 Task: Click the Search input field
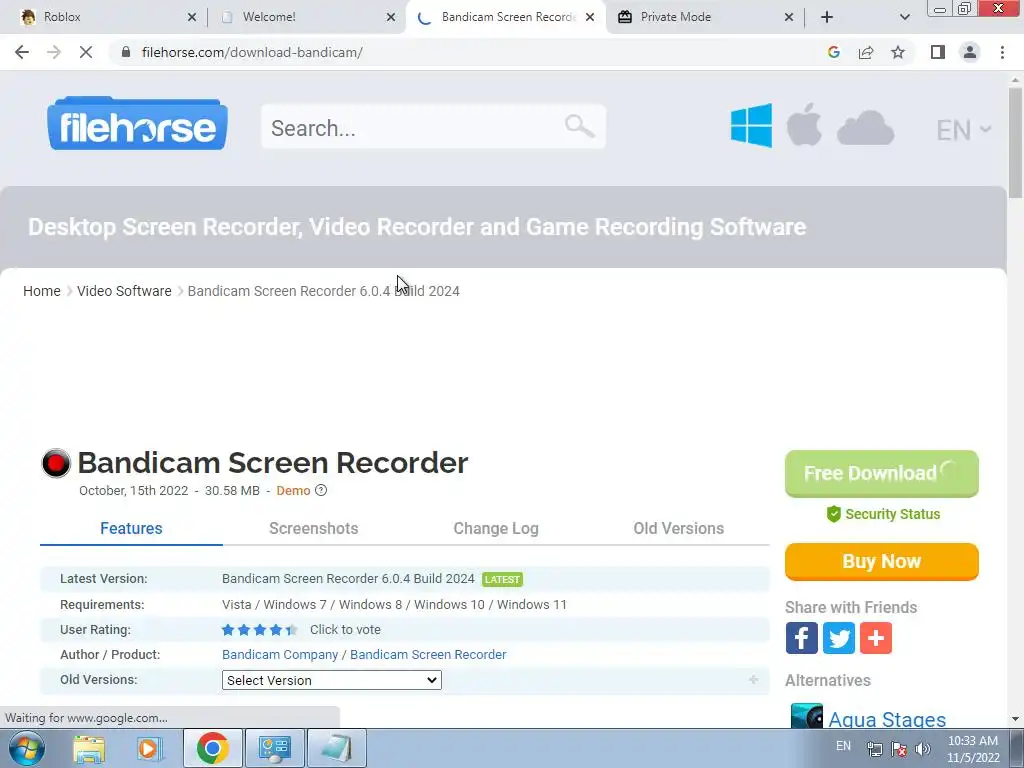pyautogui.click(x=434, y=127)
